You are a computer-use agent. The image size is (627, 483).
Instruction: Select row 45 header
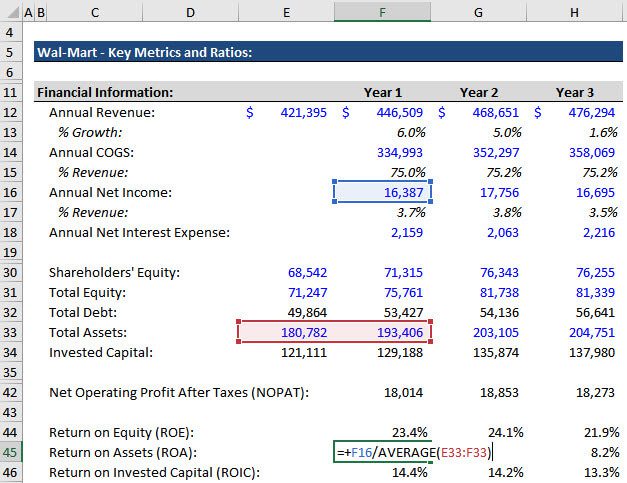(10, 452)
